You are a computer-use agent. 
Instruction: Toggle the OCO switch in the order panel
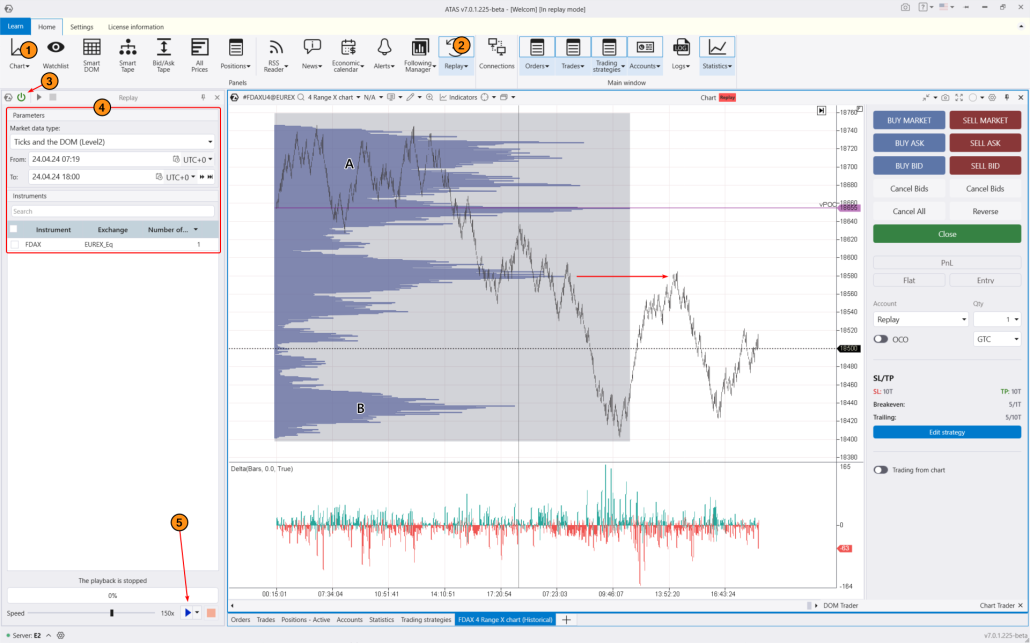(882, 339)
